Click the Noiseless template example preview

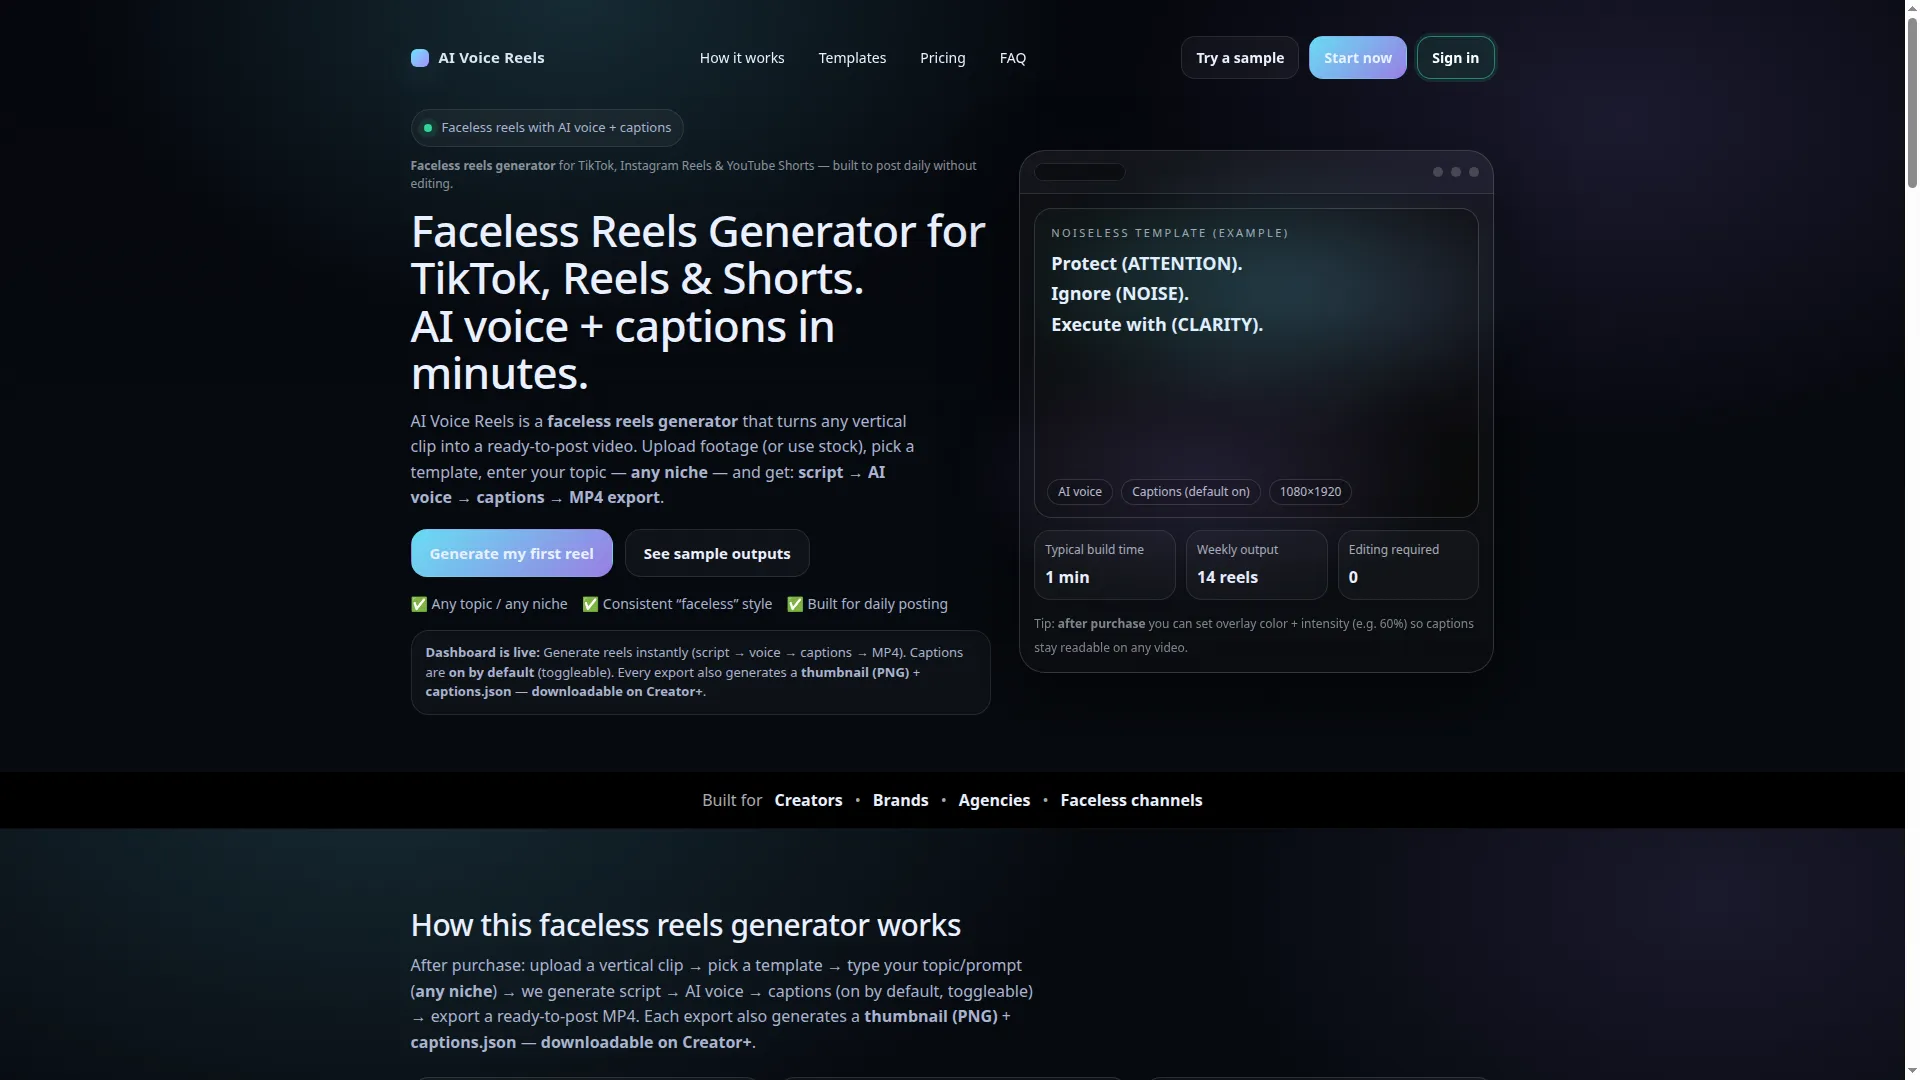pyautogui.click(x=1256, y=363)
